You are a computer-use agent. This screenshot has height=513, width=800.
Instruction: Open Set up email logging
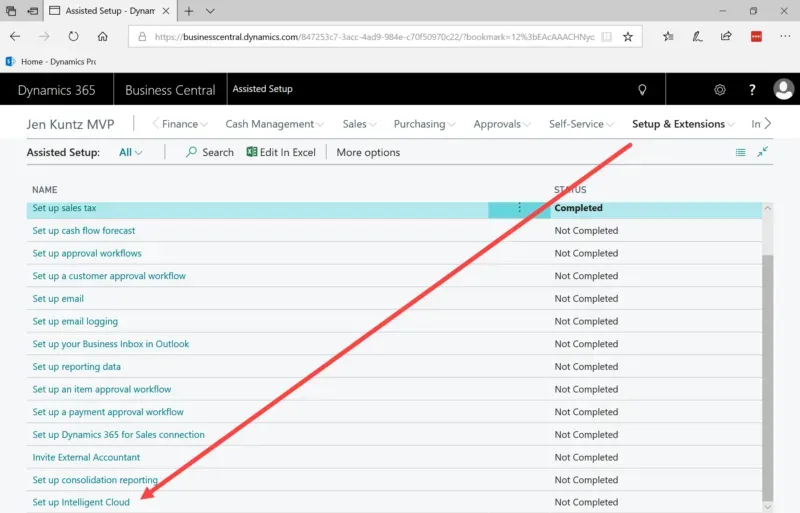(75, 321)
